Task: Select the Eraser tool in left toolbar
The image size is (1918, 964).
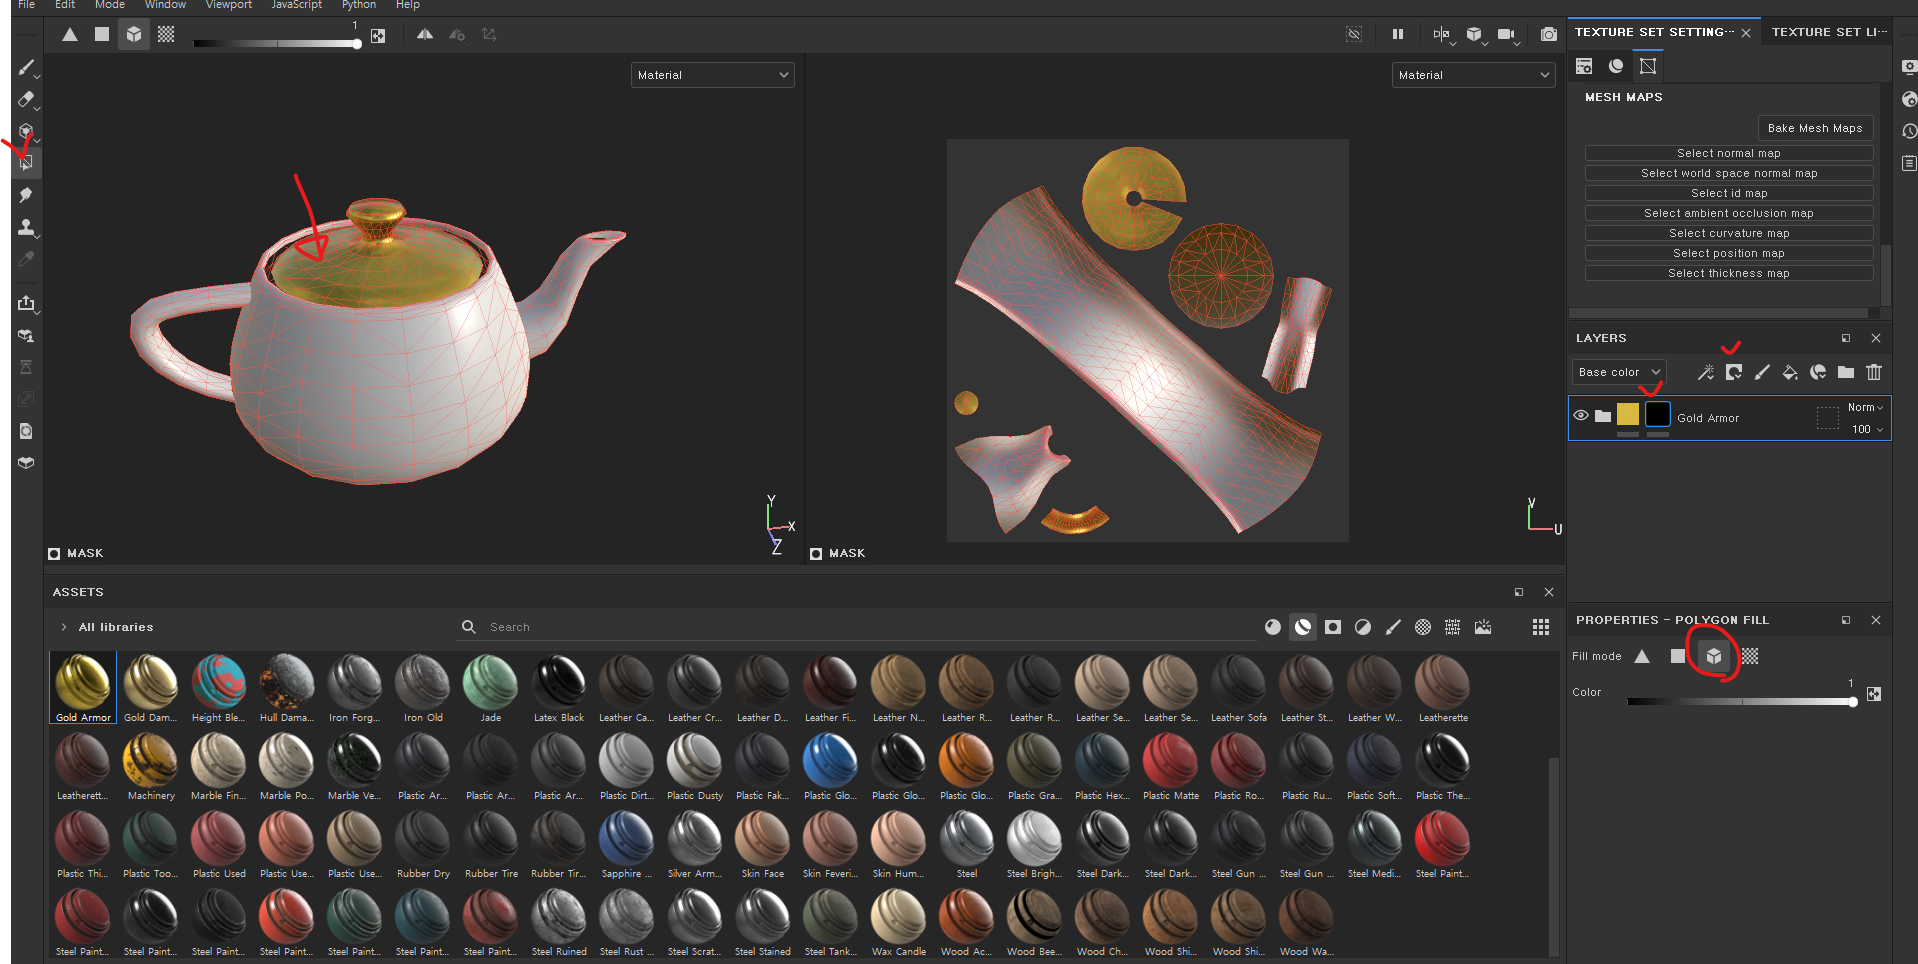Action: coord(26,99)
